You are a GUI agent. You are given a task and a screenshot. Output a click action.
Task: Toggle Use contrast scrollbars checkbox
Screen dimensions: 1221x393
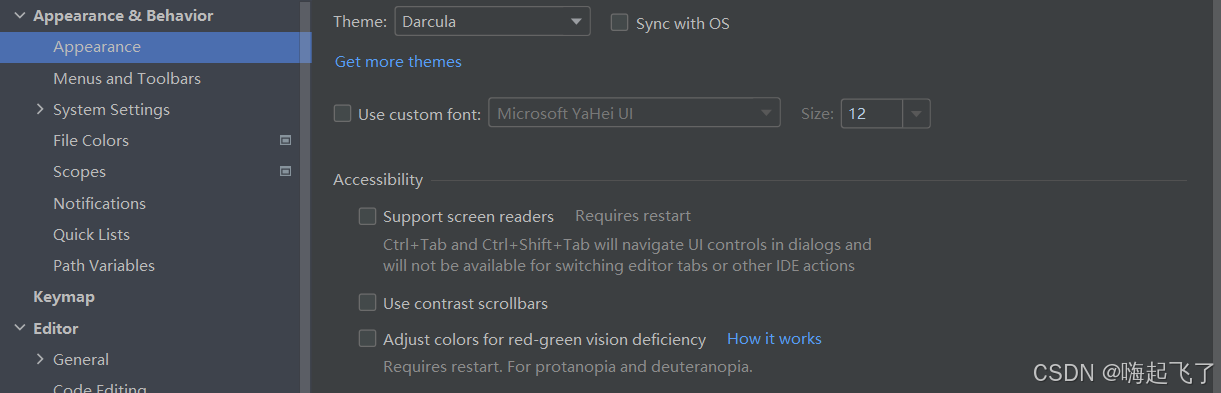368,303
